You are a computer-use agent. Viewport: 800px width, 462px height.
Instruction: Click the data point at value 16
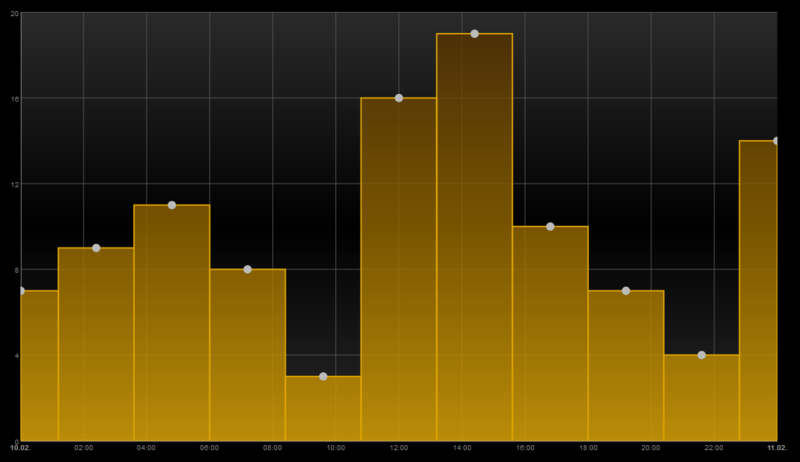399,98
